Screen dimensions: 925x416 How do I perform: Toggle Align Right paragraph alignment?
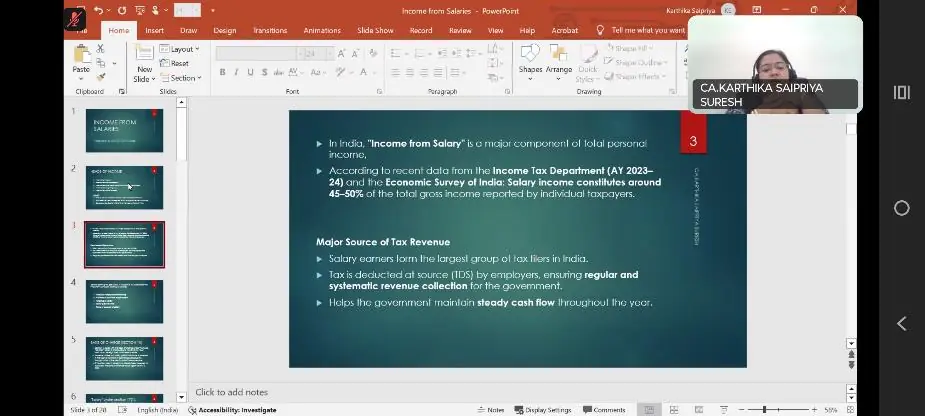[x=424, y=73]
